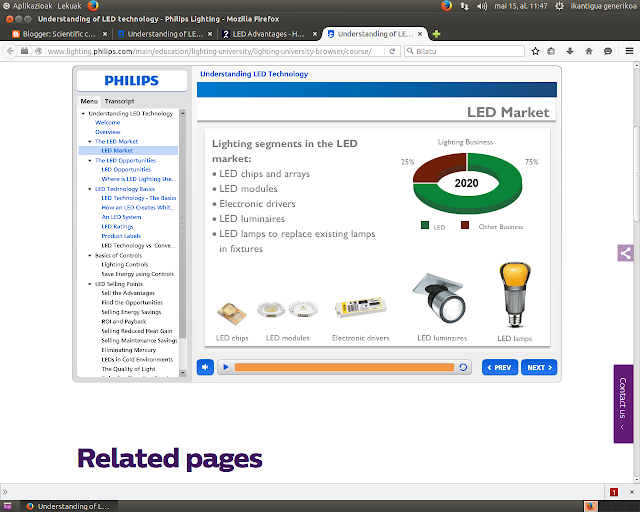
Task: Click the LED luminaires image
Action: pyautogui.click(x=440, y=298)
